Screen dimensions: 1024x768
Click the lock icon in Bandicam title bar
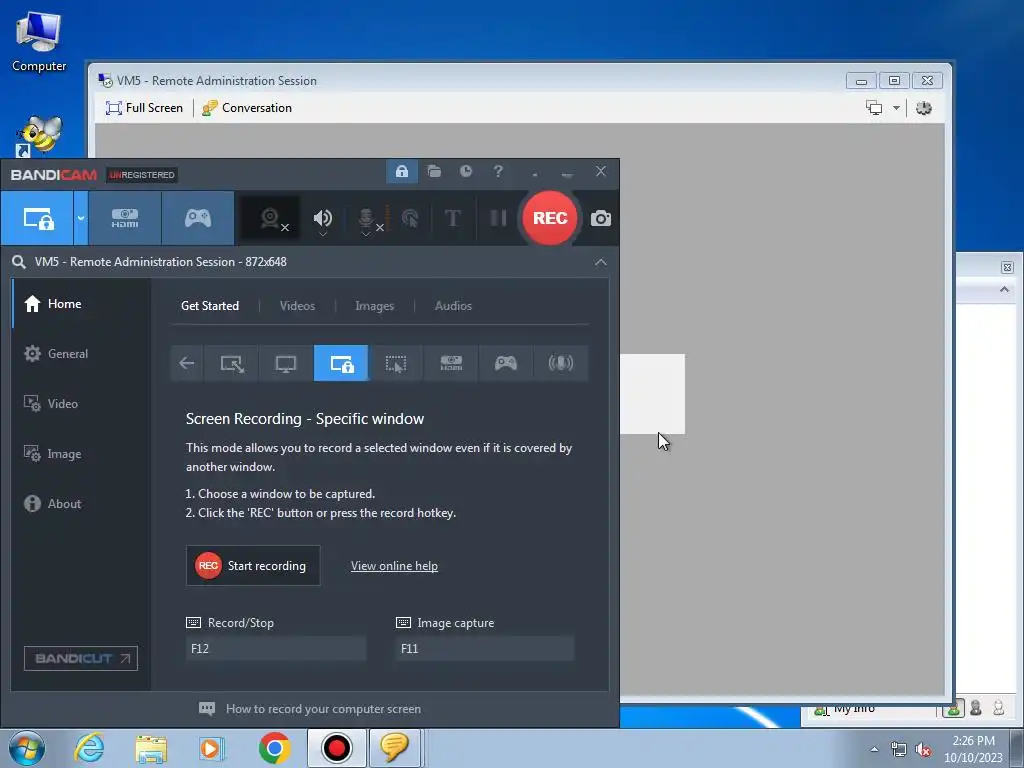tap(402, 172)
